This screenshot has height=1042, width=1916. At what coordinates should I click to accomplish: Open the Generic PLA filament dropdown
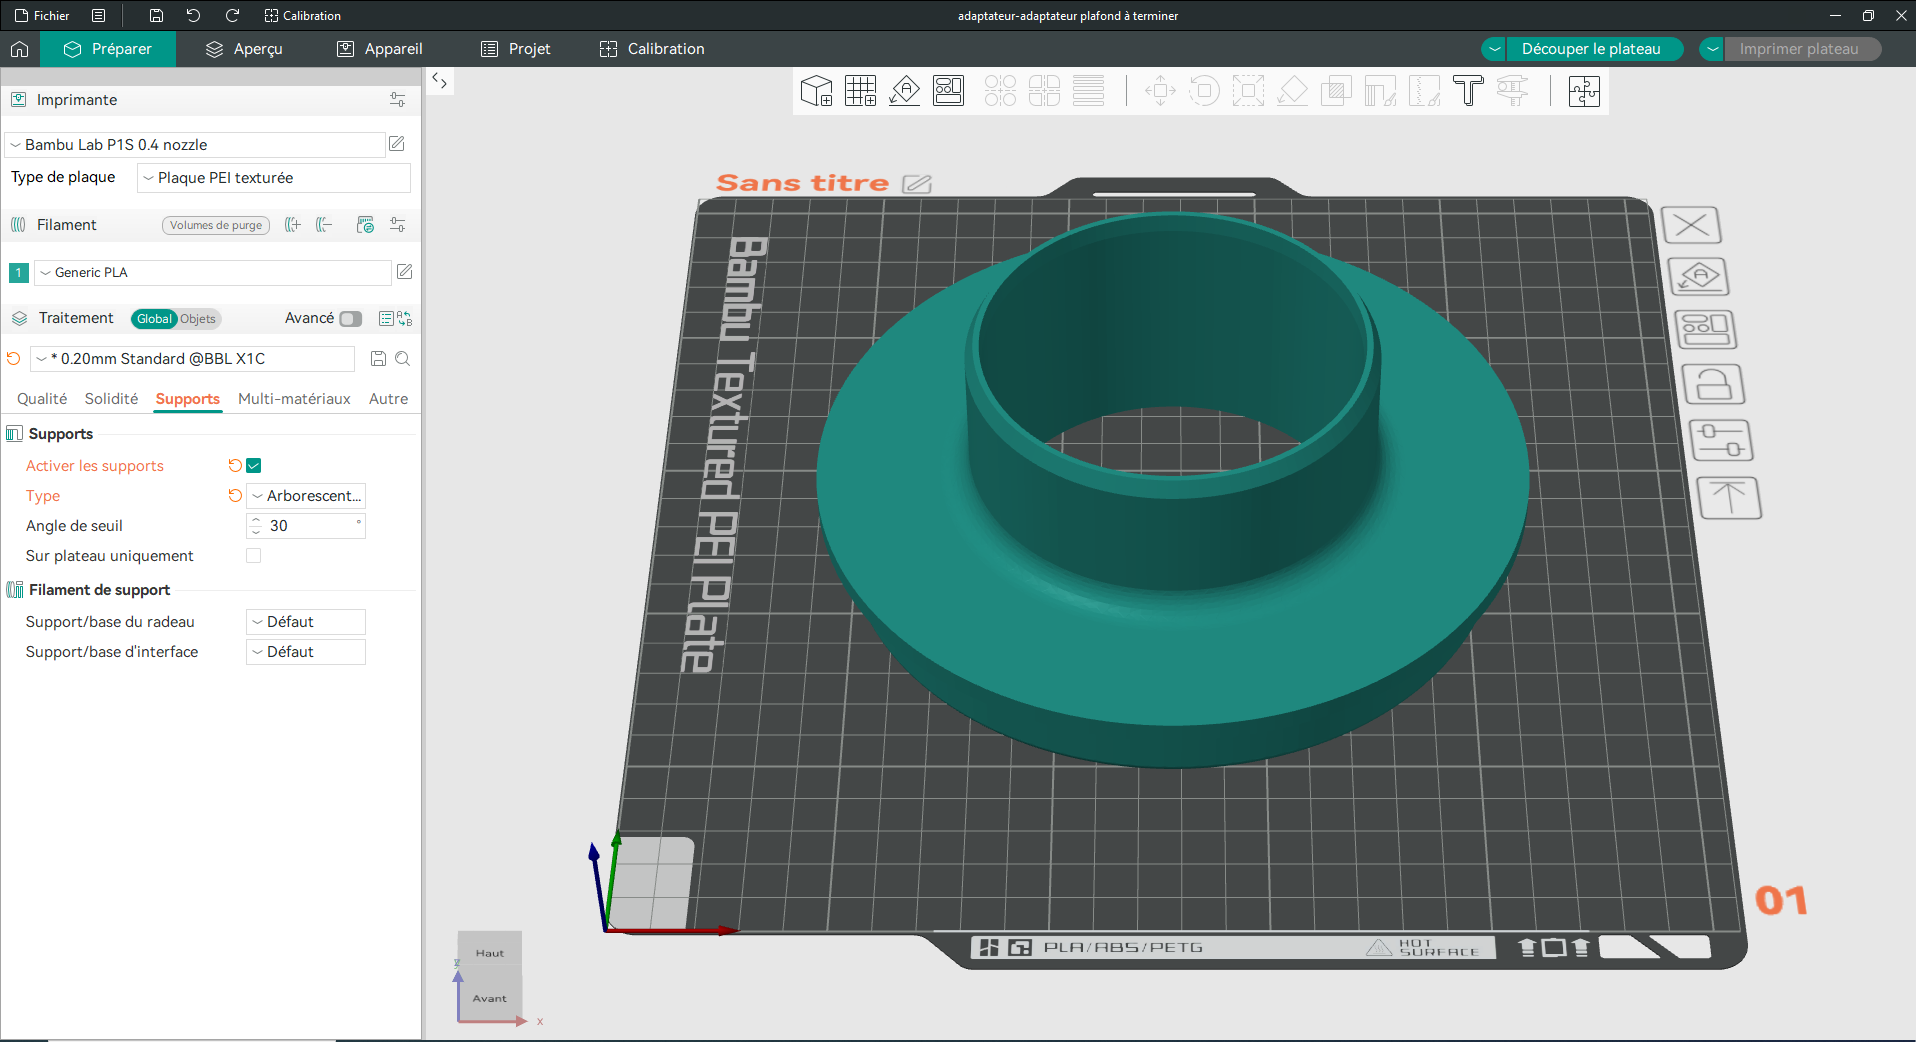(x=212, y=272)
